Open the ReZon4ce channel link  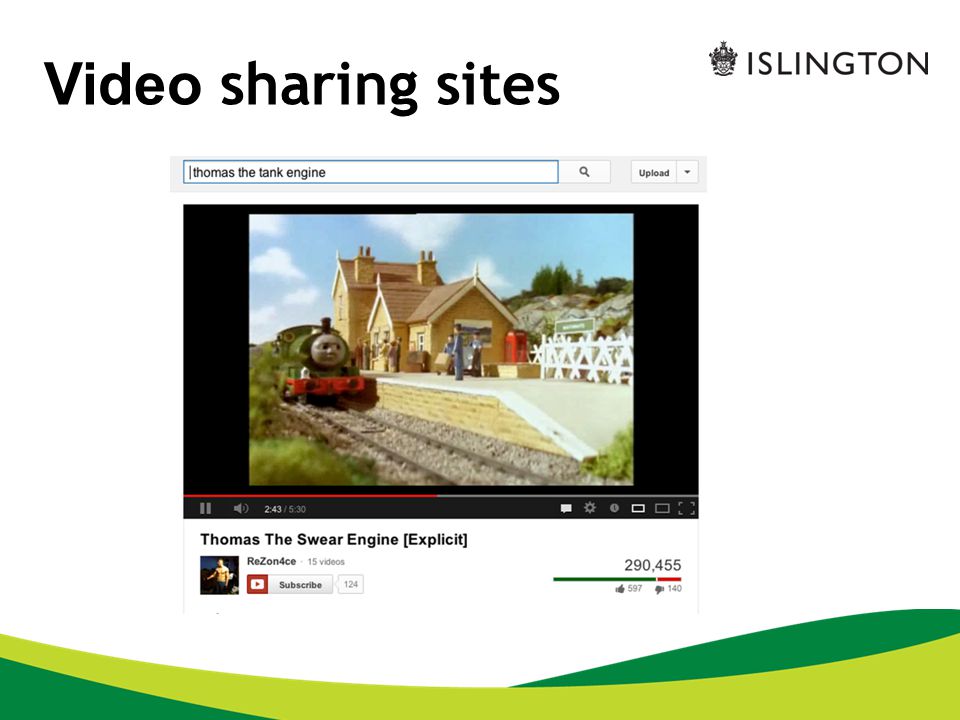pos(271,561)
